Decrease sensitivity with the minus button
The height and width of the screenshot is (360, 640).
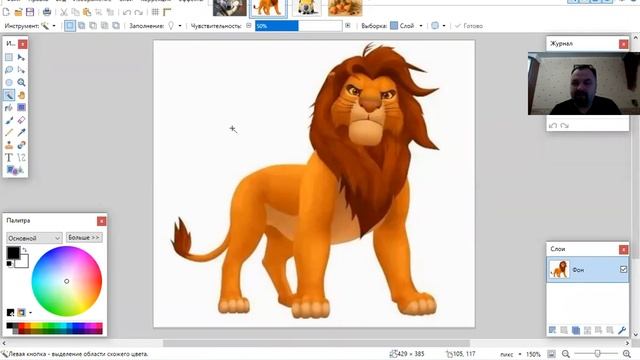click(249, 26)
